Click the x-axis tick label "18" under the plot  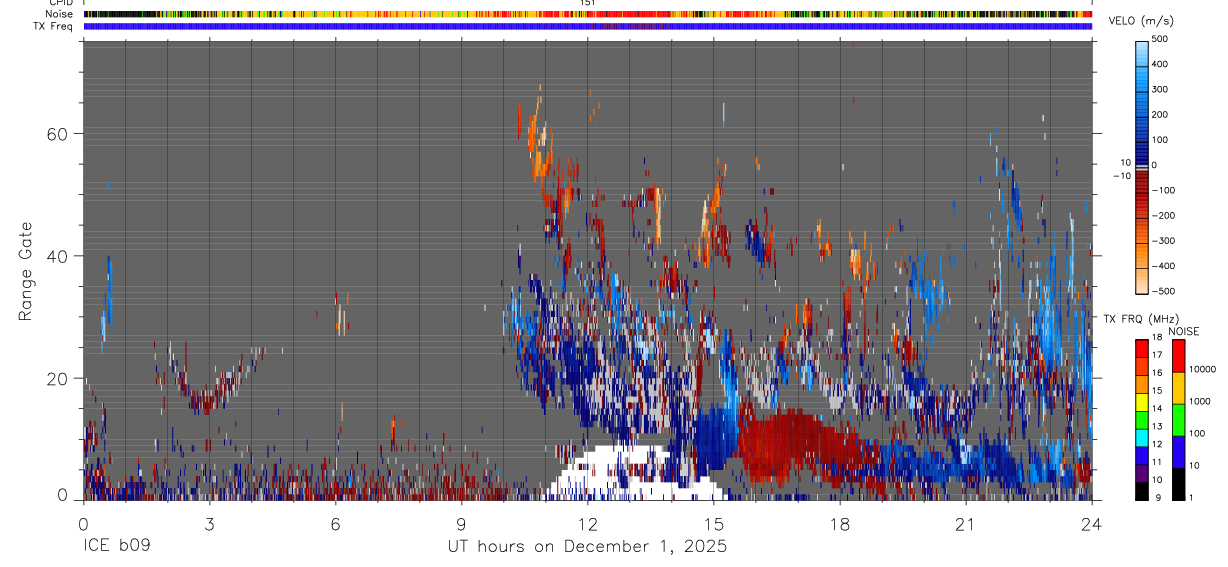[x=839, y=524]
